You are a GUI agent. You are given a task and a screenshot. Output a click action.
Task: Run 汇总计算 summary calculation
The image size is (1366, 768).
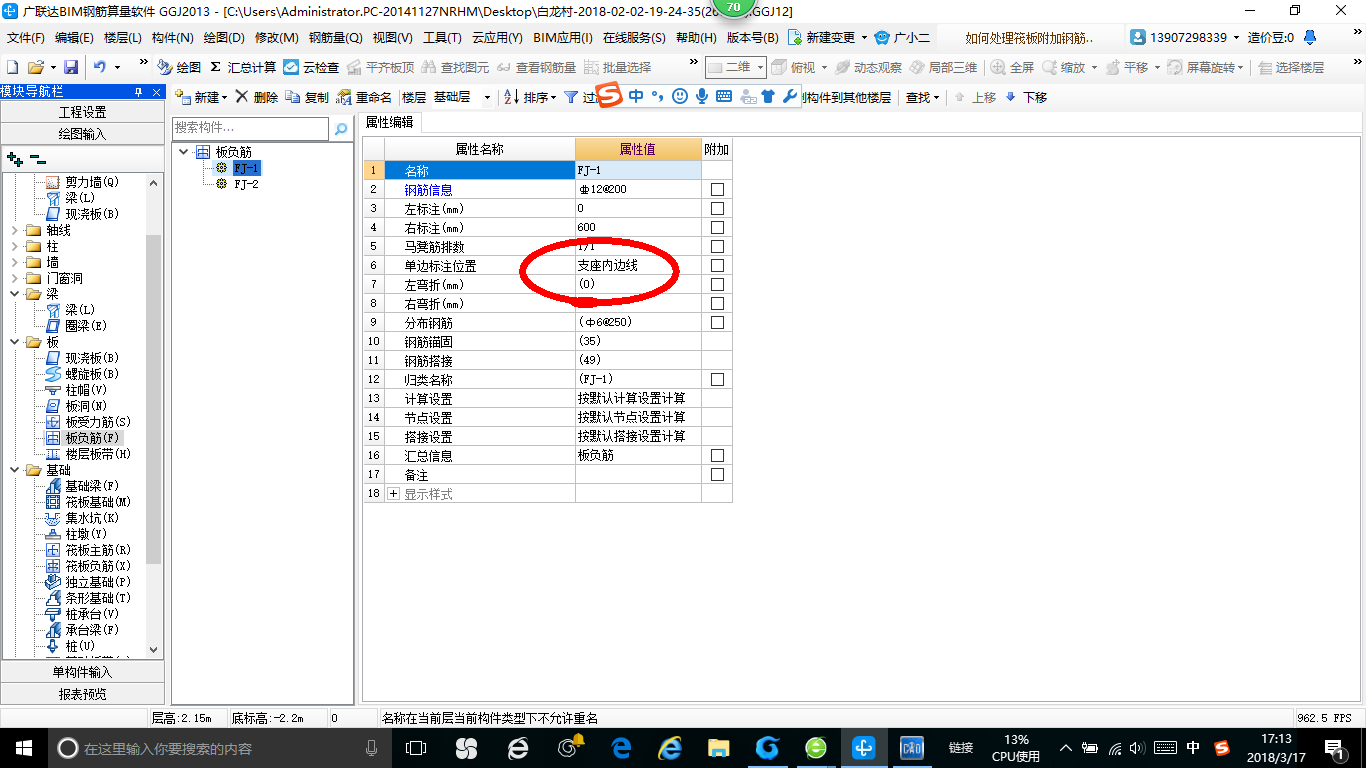[243, 67]
